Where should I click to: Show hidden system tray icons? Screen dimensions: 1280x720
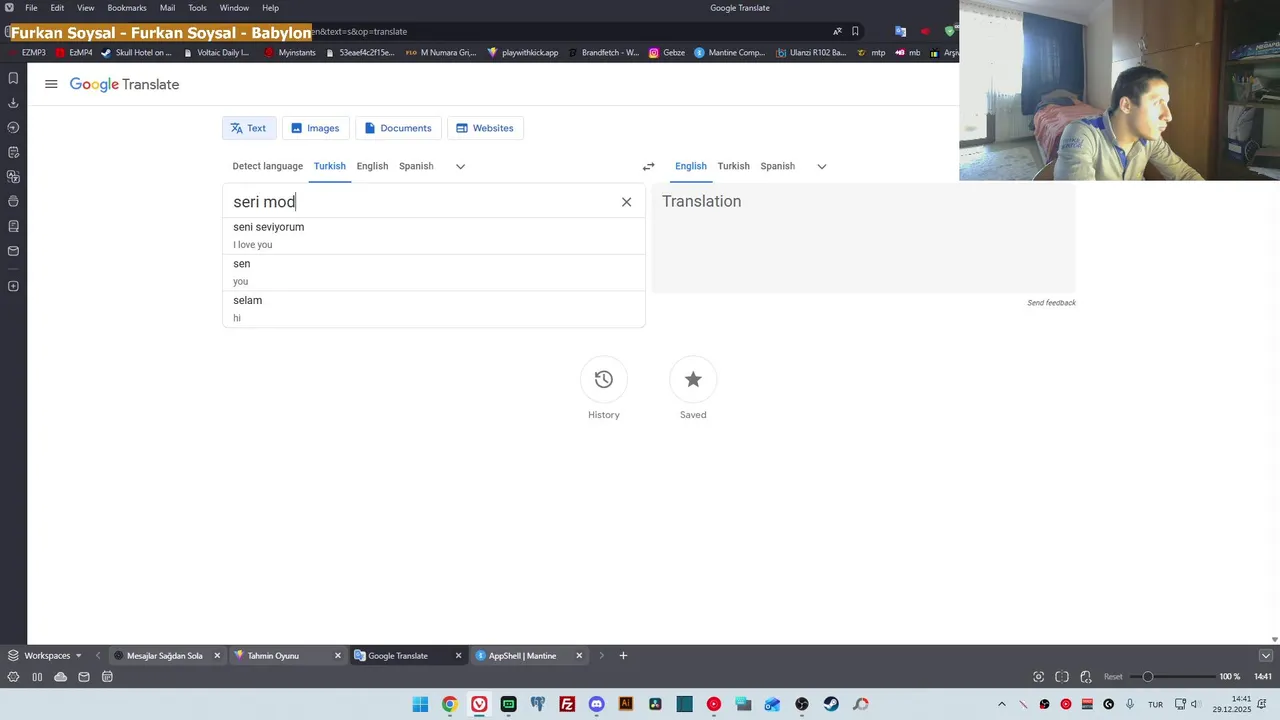pyautogui.click(x=1001, y=704)
